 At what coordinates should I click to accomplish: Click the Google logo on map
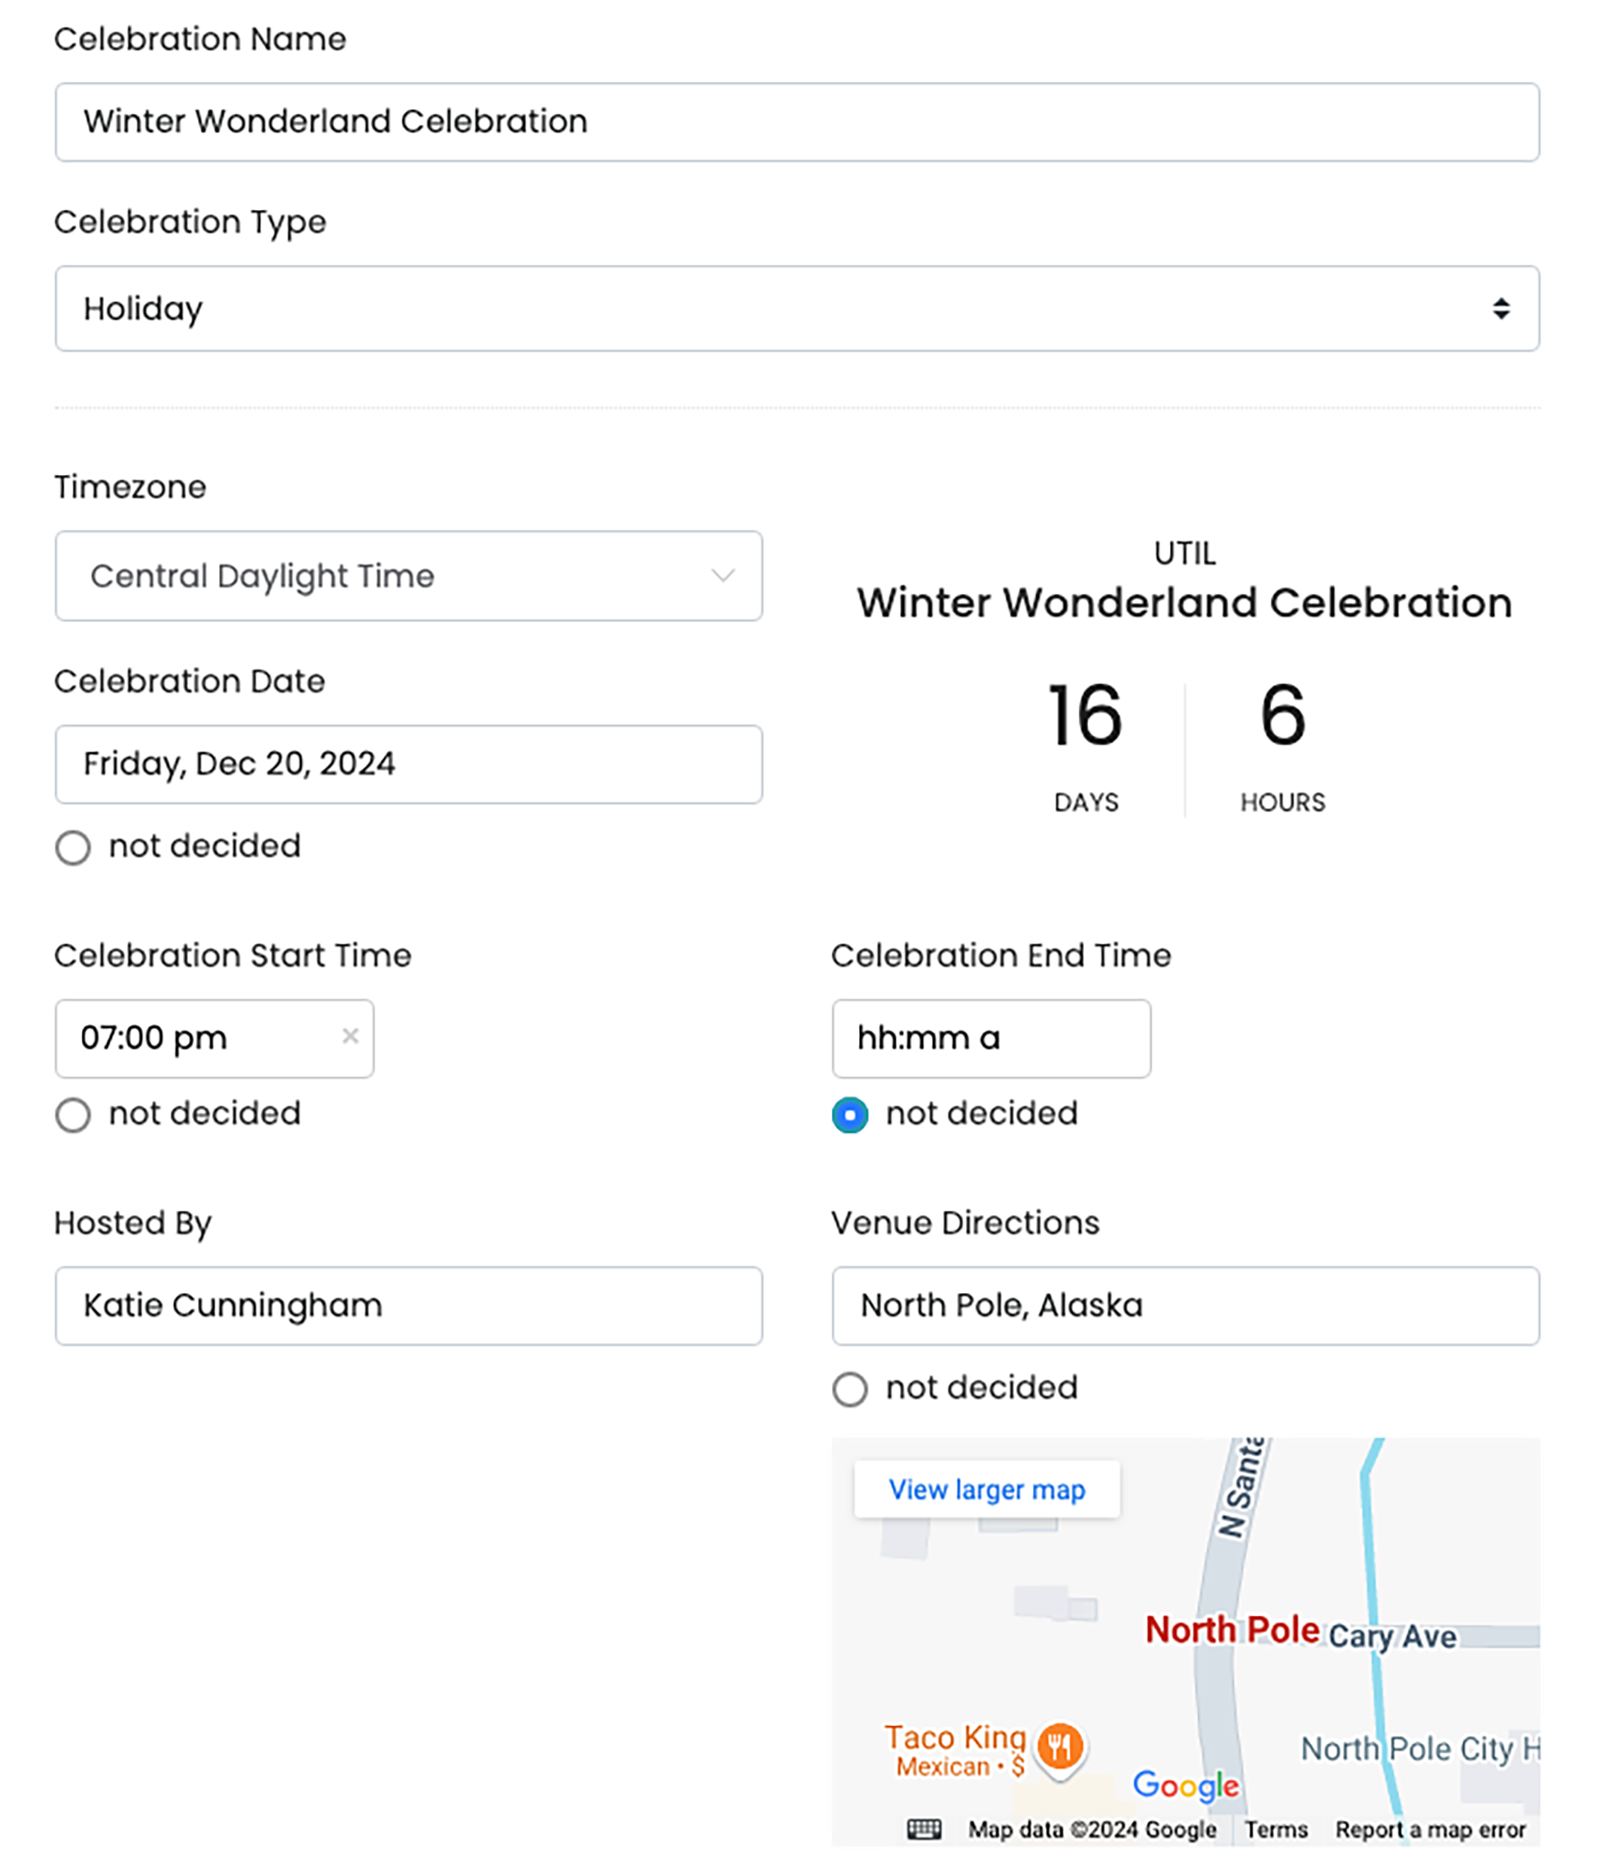tap(1186, 1784)
